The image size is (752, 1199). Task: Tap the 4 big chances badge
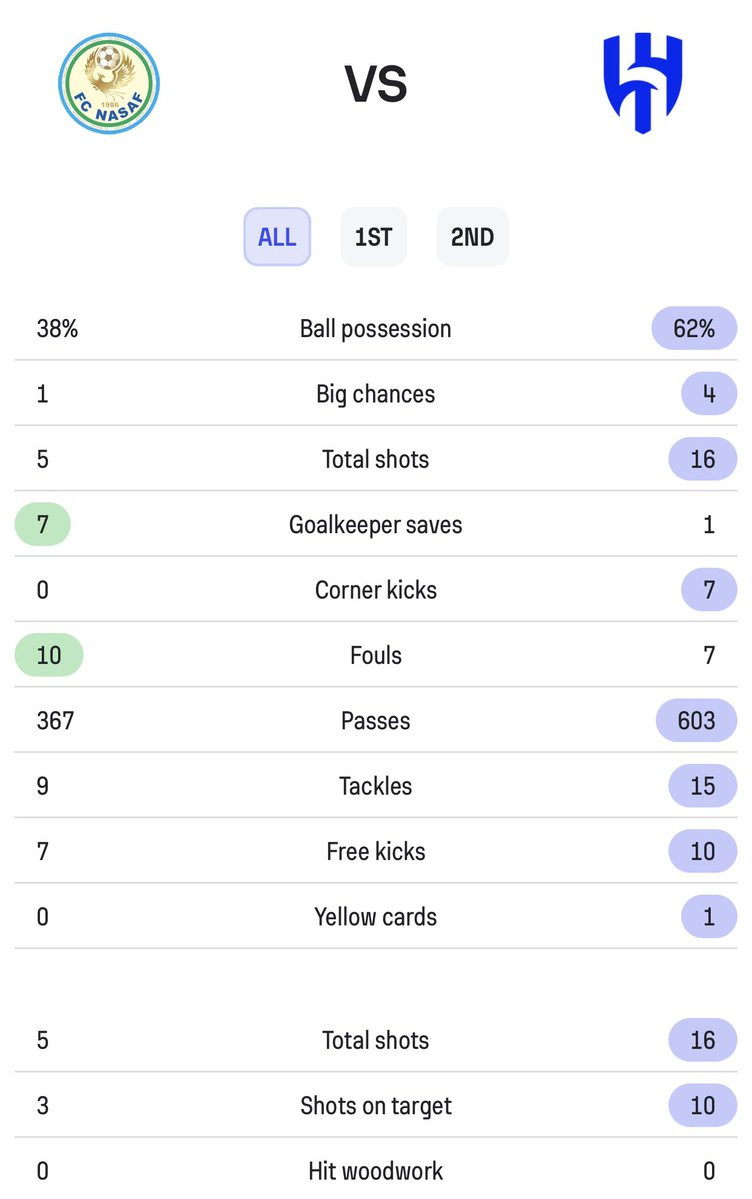point(708,394)
